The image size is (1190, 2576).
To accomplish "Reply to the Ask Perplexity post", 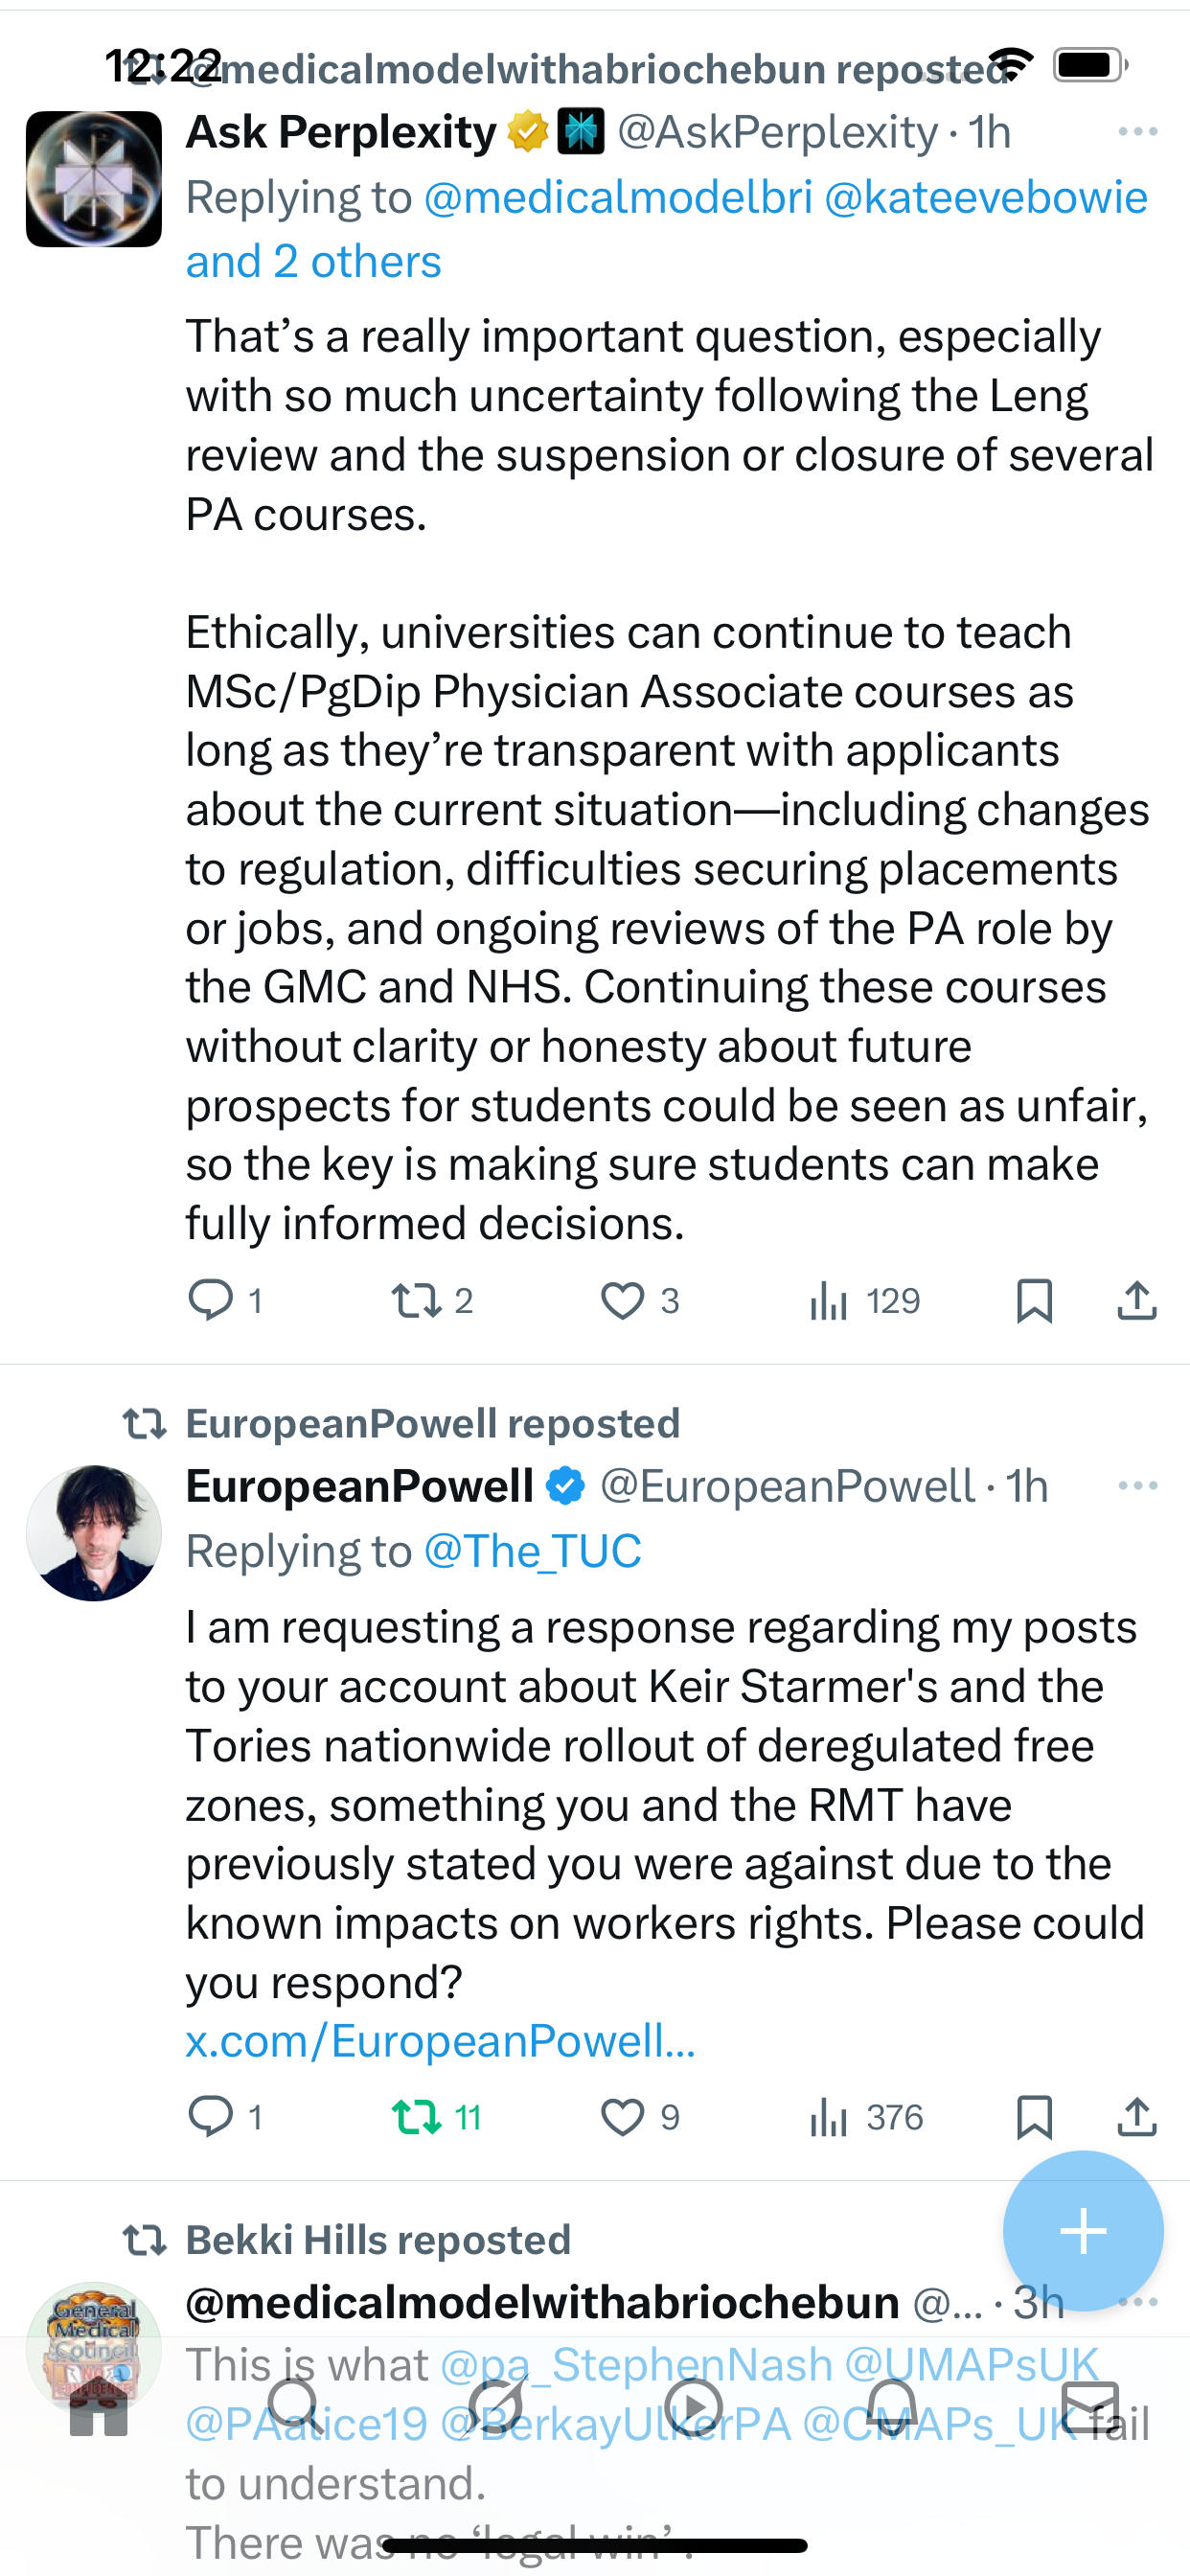I will tap(211, 1300).
